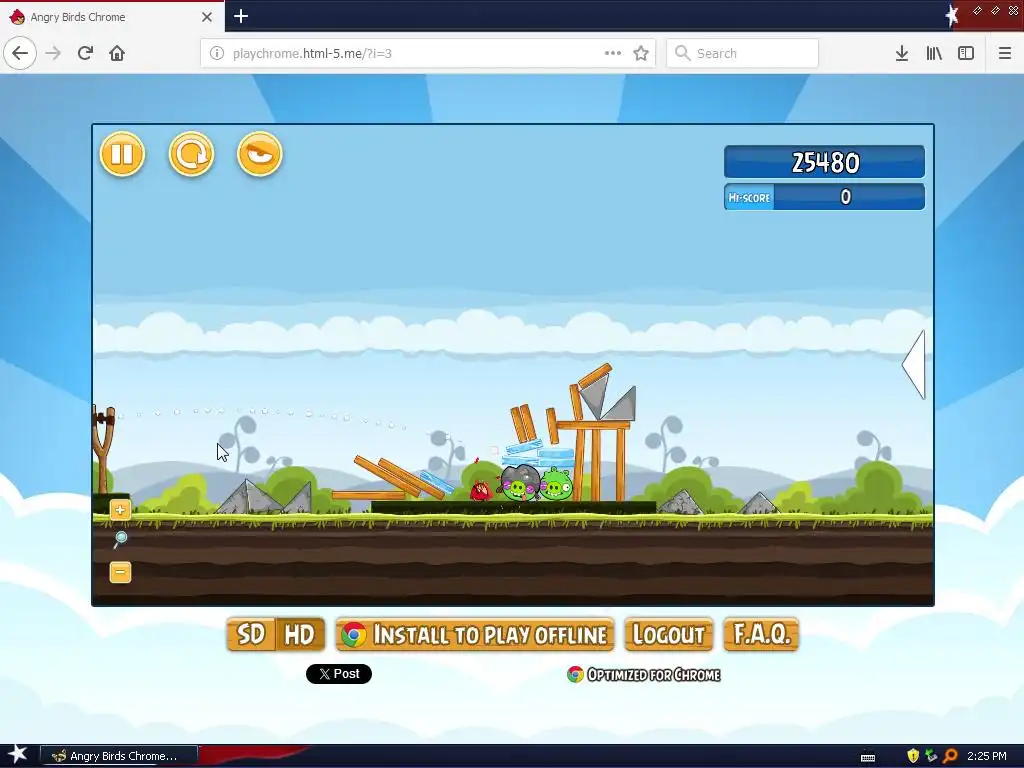This screenshot has width=1024, height=768.
Task: Open the Downloads panel
Action: point(902,53)
